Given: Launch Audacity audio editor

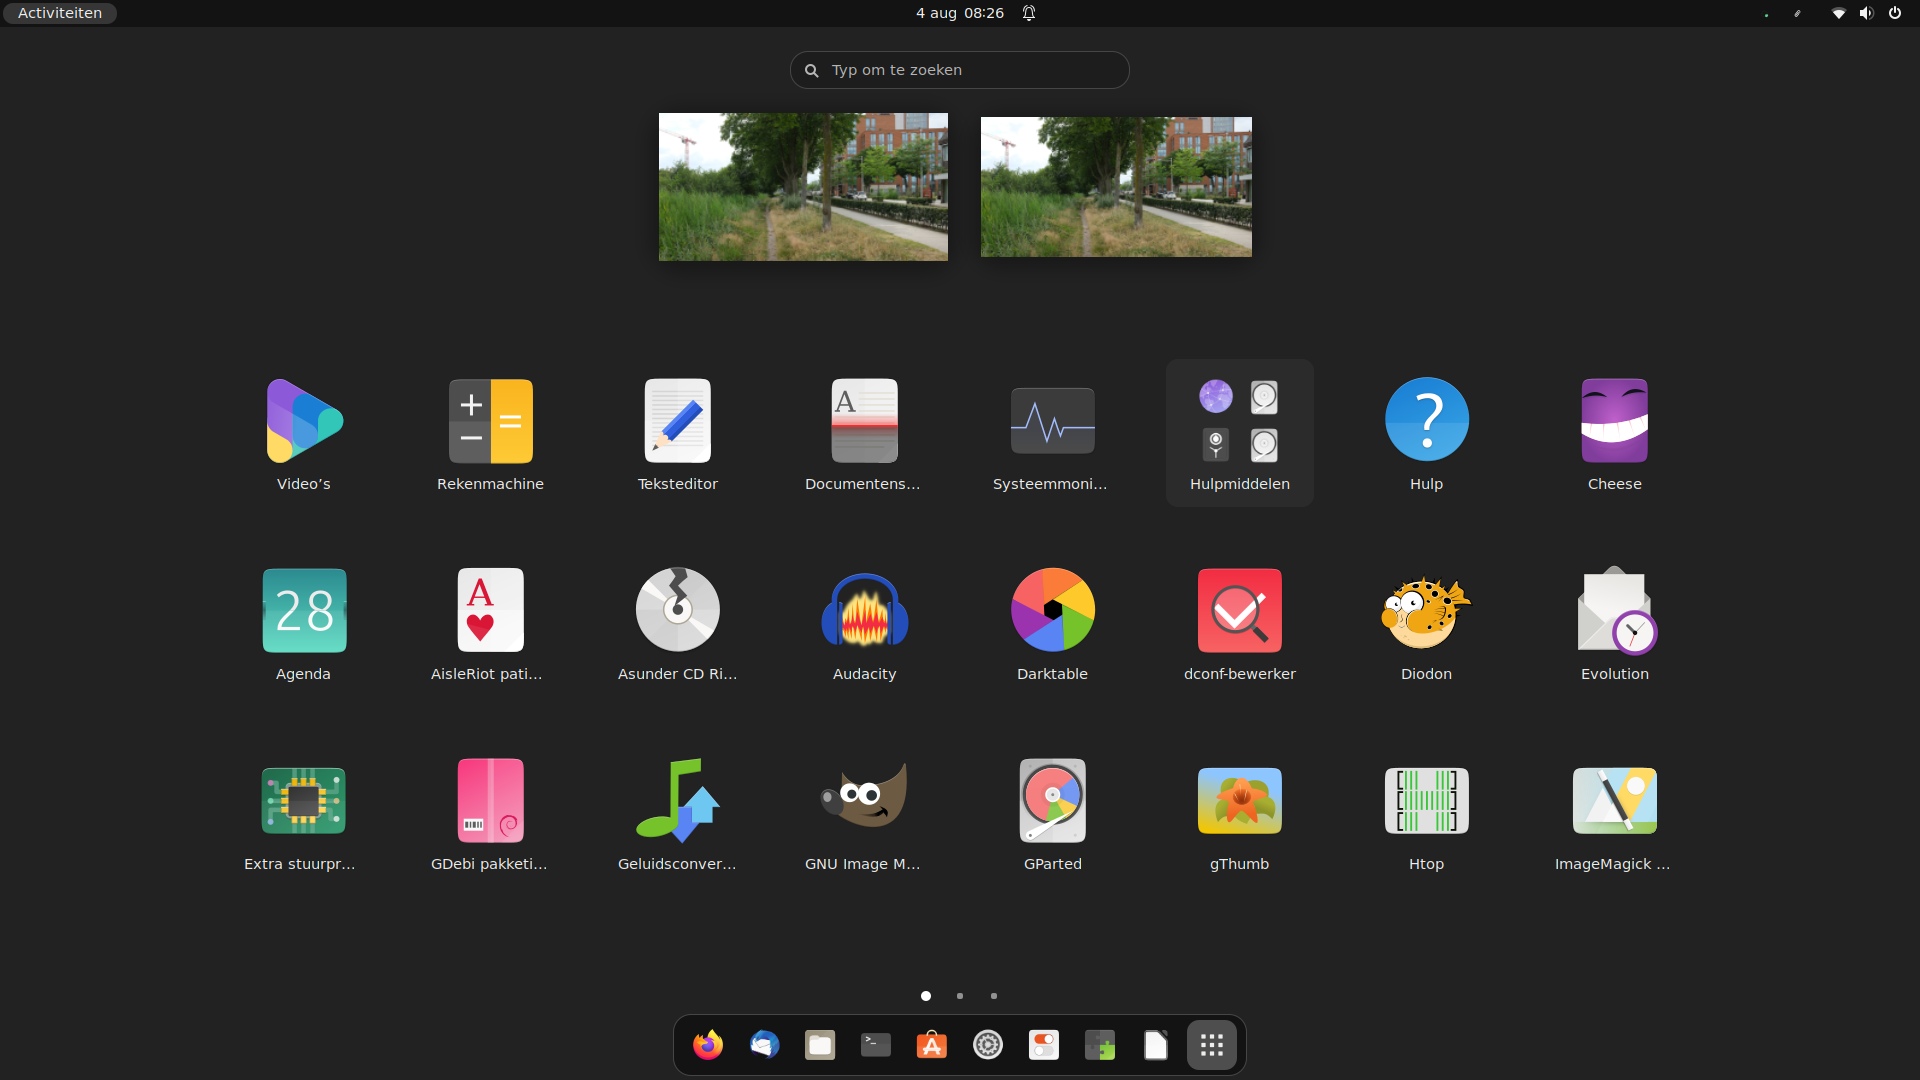Looking at the screenshot, I should (864, 611).
